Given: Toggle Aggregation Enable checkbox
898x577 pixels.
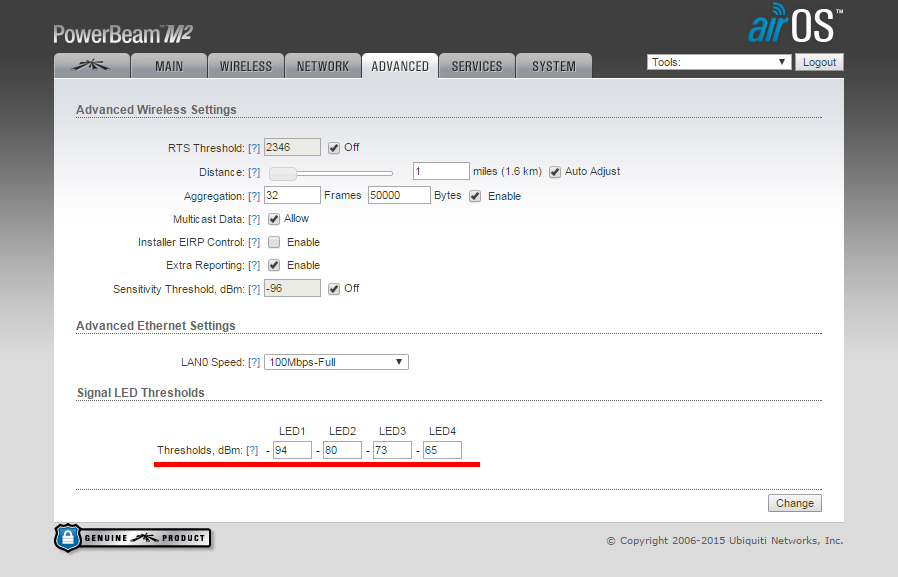Looking at the screenshot, I should [475, 196].
